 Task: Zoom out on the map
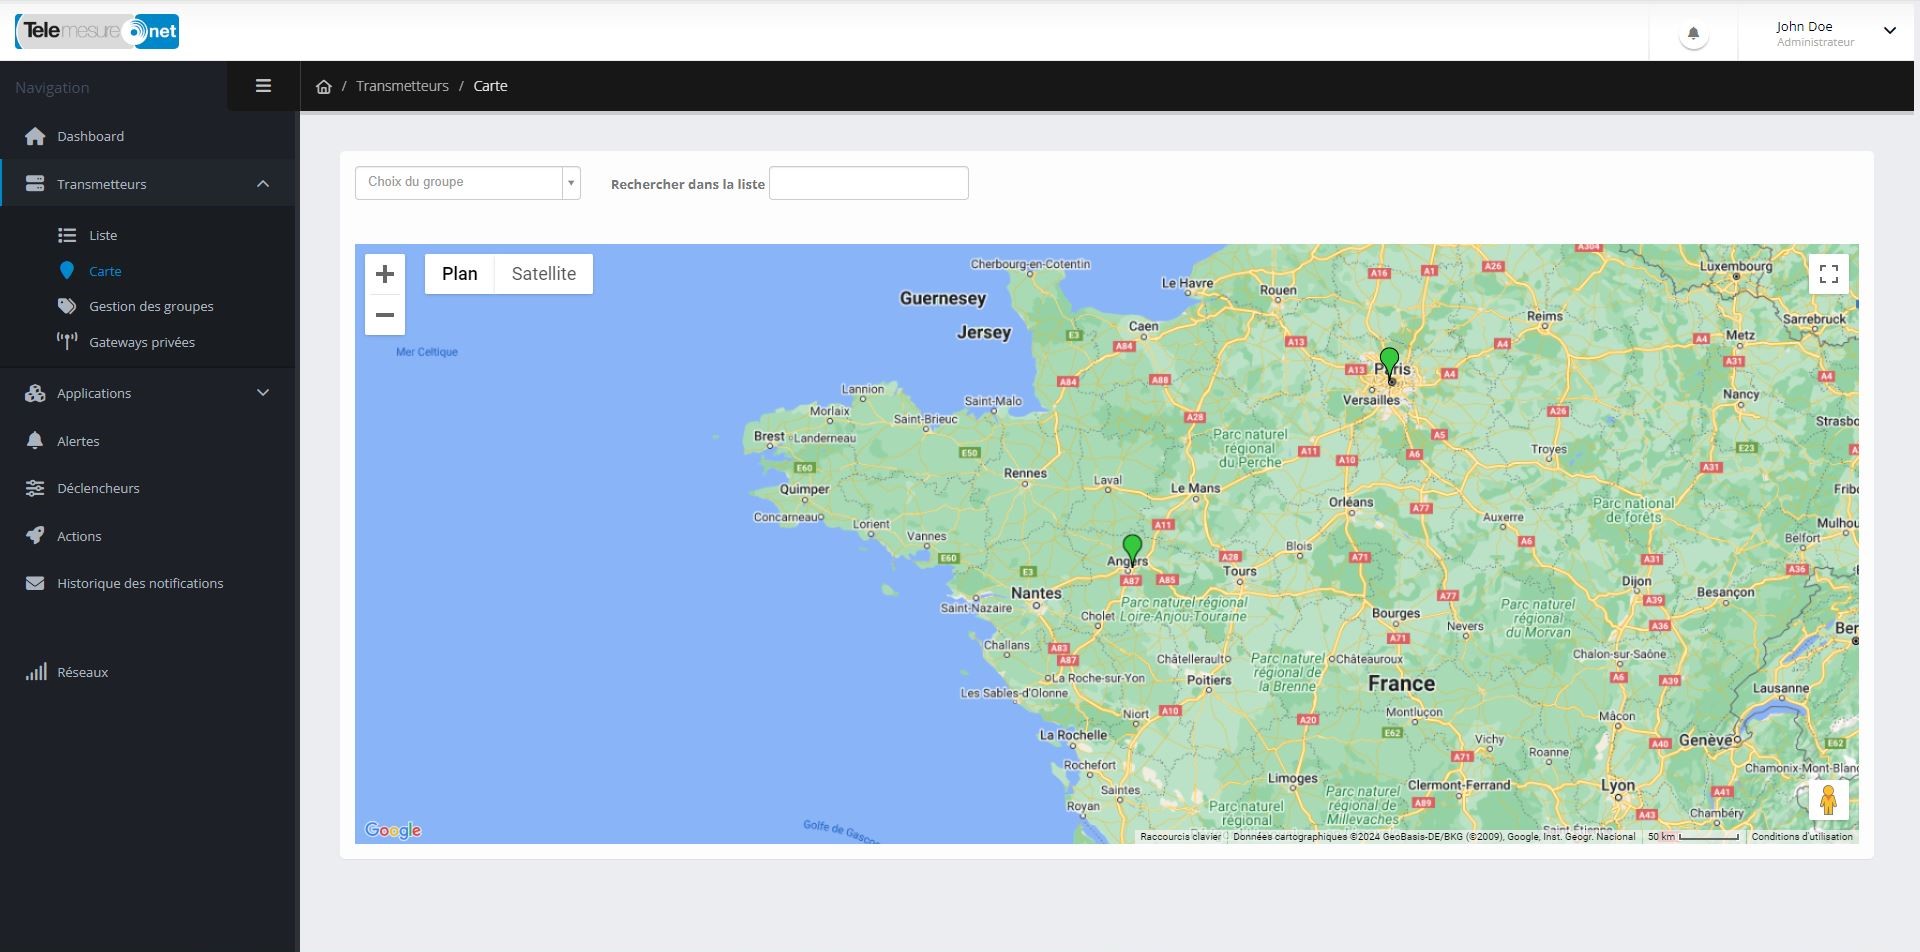(x=385, y=315)
